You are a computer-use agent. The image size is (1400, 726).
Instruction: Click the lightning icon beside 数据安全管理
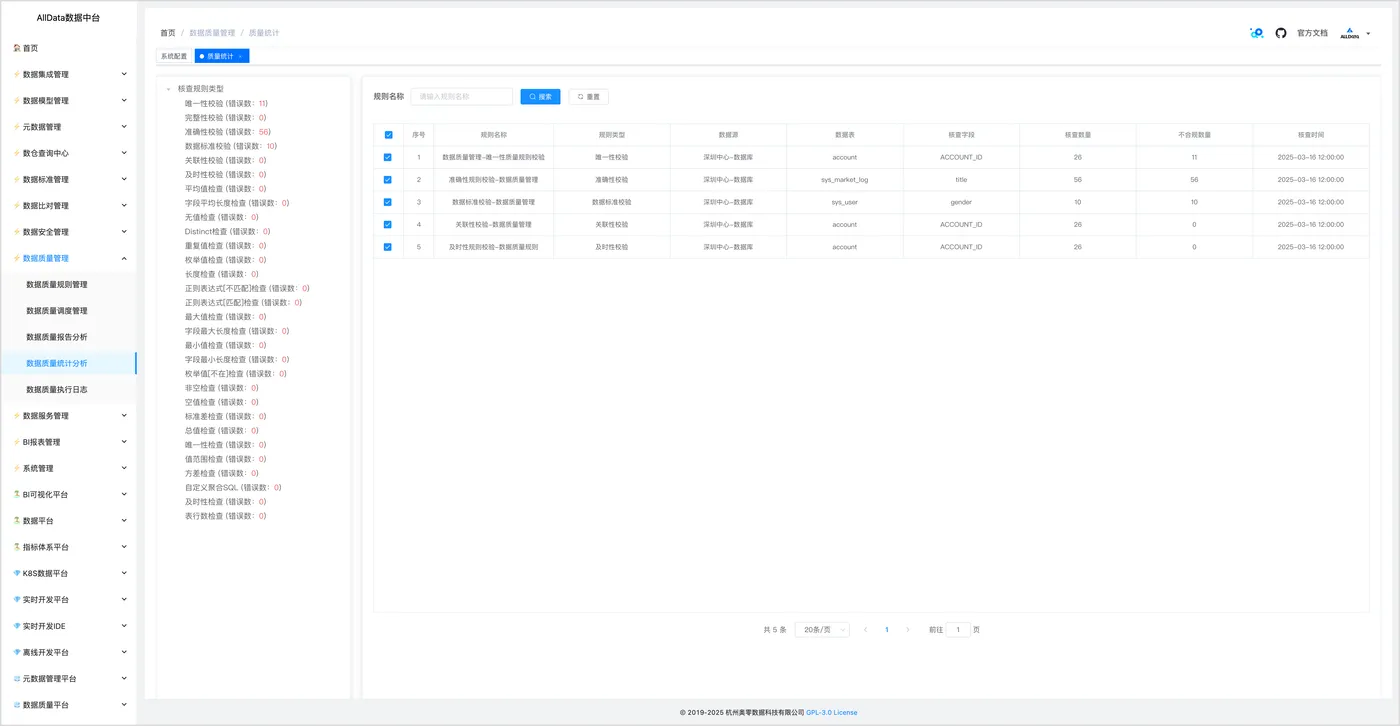tap(17, 232)
